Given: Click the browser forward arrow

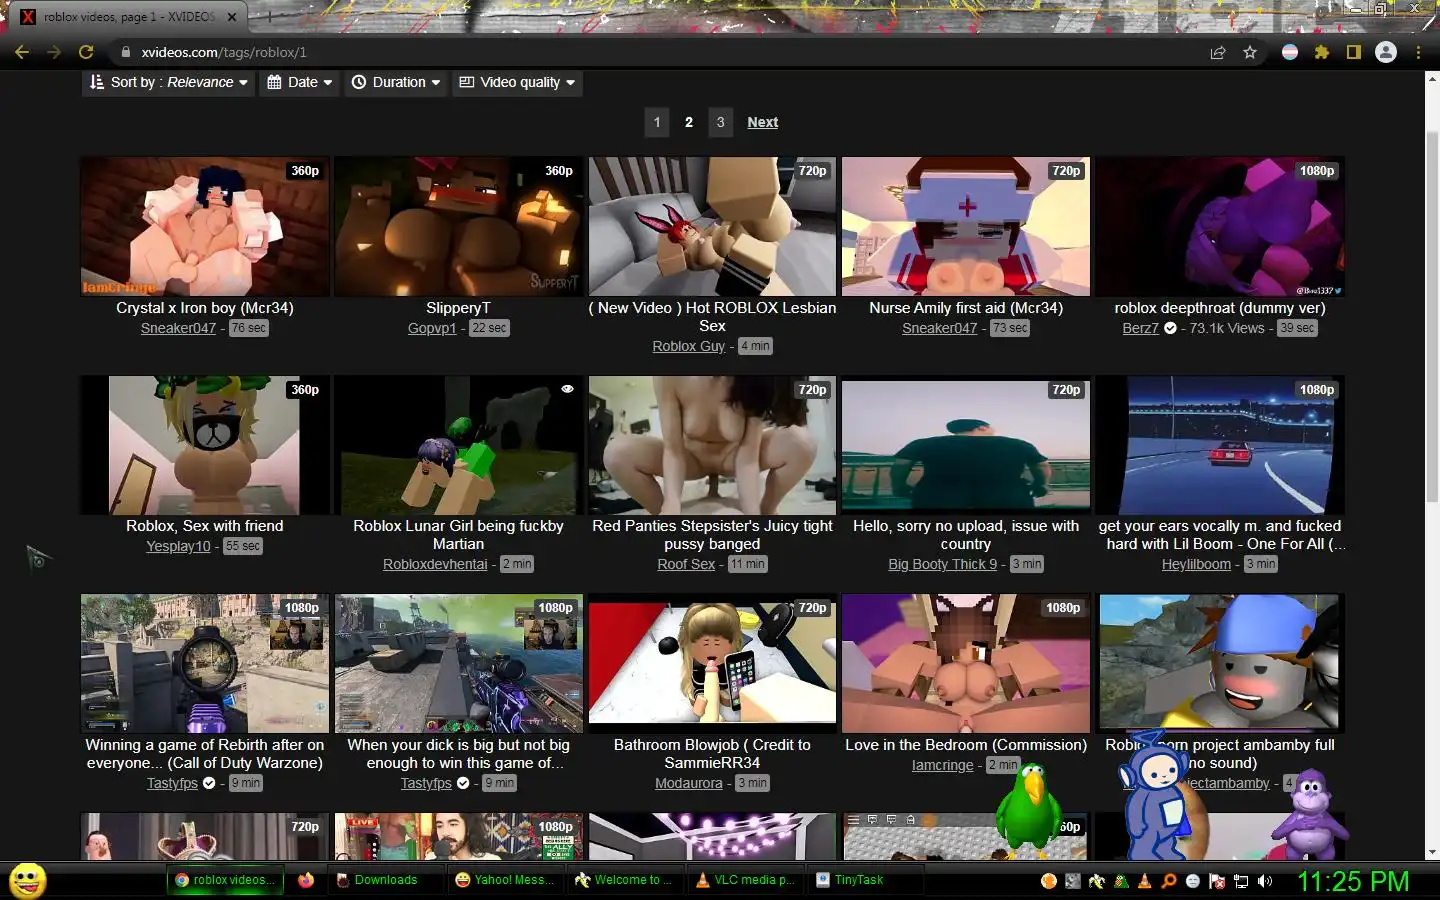Looking at the screenshot, I should tap(54, 52).
